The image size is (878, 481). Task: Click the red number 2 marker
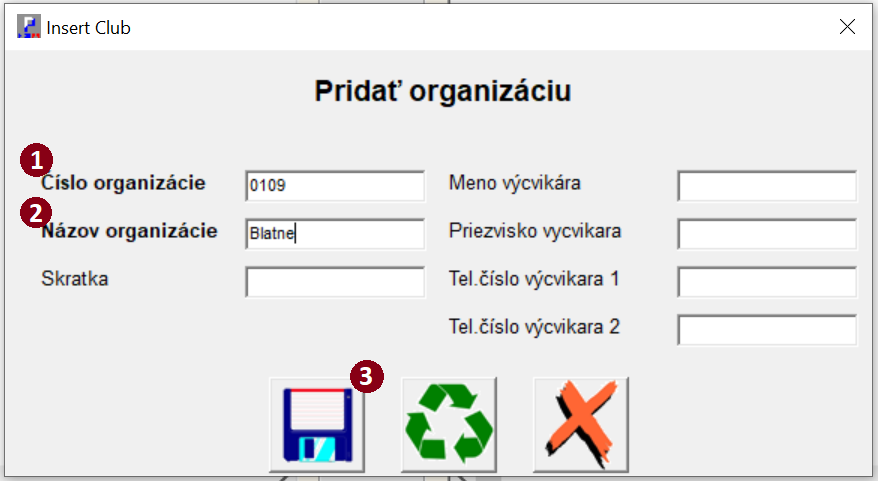tap(36, 213)
